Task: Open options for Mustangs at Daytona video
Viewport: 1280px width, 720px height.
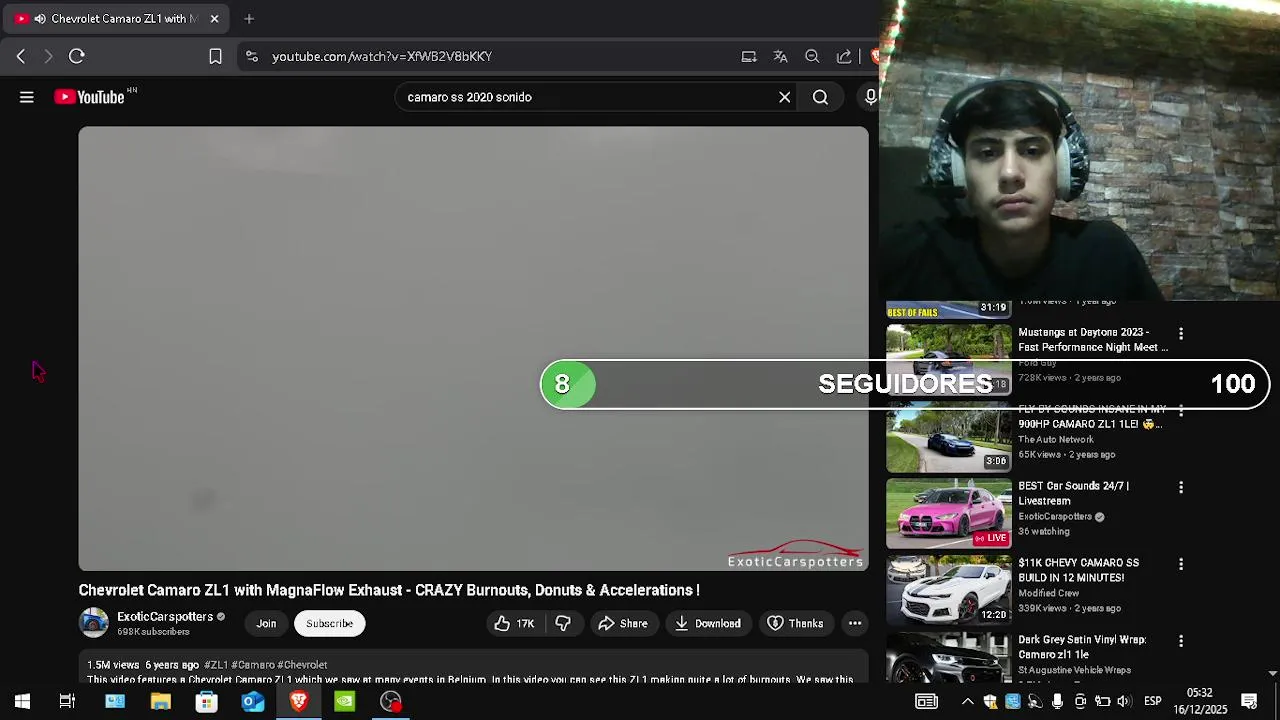Action: point(1181,333)
